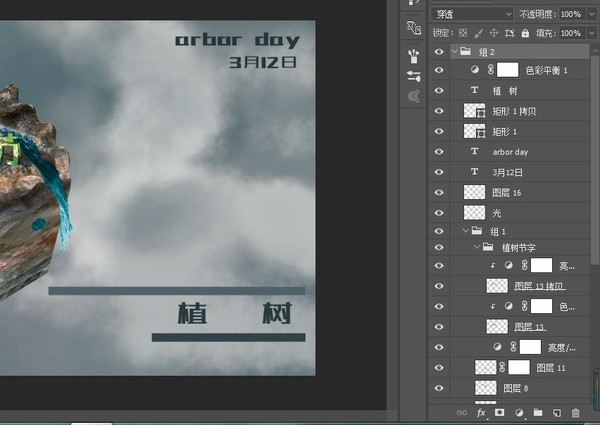The image size is (600, 425).
Task: Click the greyed Clone Source panel icon
Action: pyautogui.click(x=414, y=96)
